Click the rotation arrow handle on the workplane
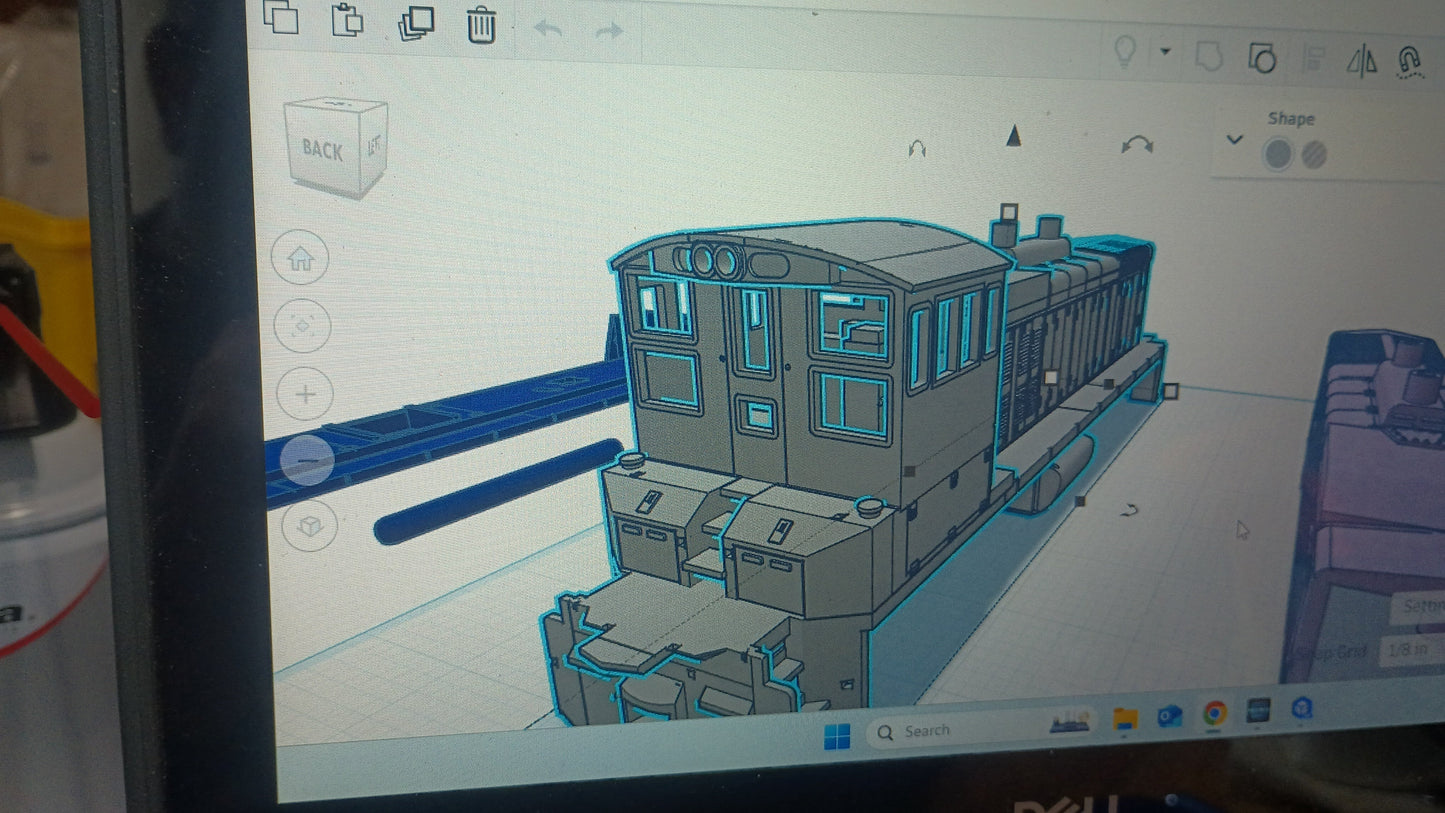The image size is (1445, 813). coord(1129,511)
